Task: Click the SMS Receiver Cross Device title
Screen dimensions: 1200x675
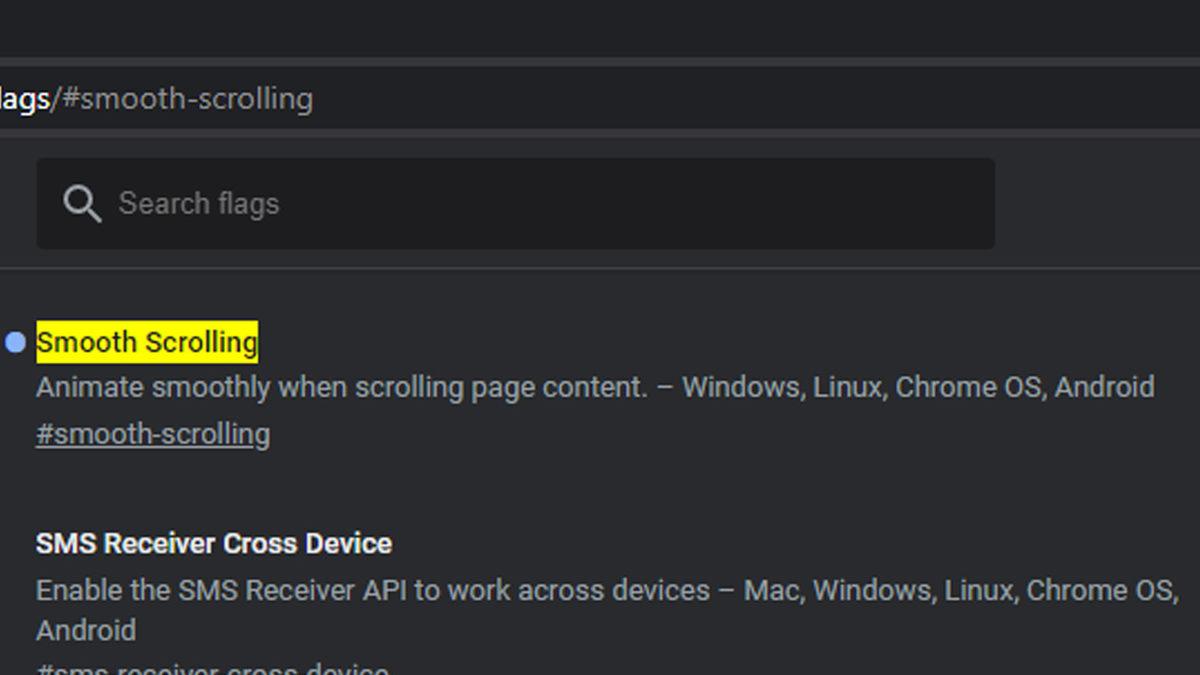Action: coord(214,544)
